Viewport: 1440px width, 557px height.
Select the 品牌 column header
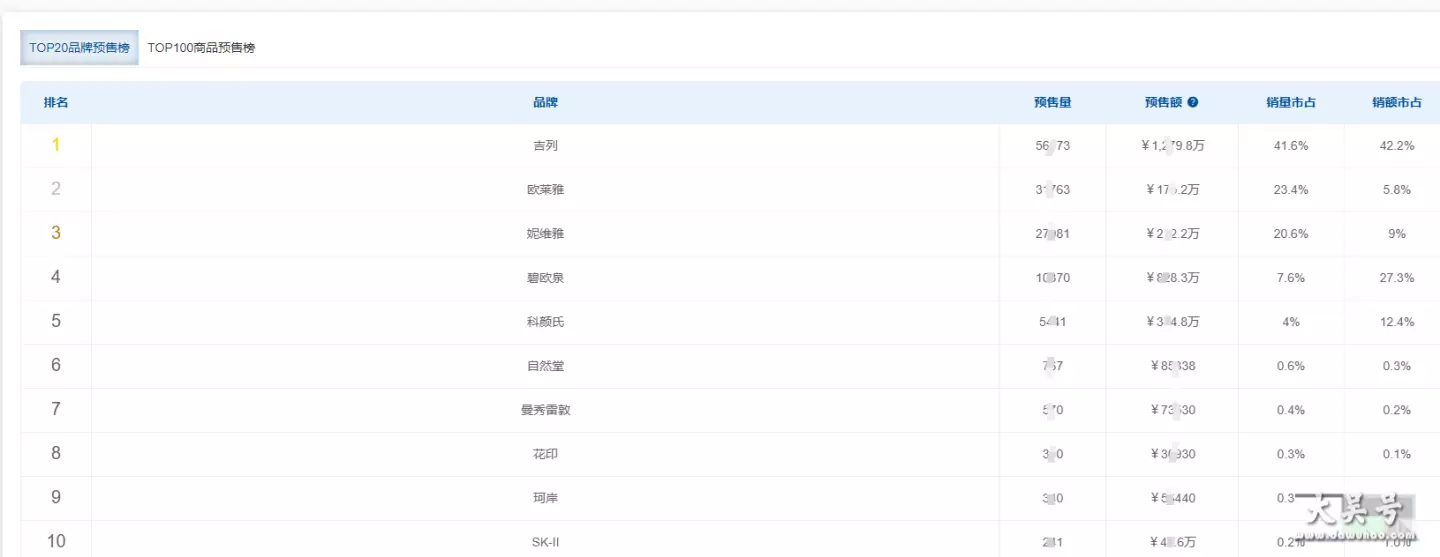[545, 102]
